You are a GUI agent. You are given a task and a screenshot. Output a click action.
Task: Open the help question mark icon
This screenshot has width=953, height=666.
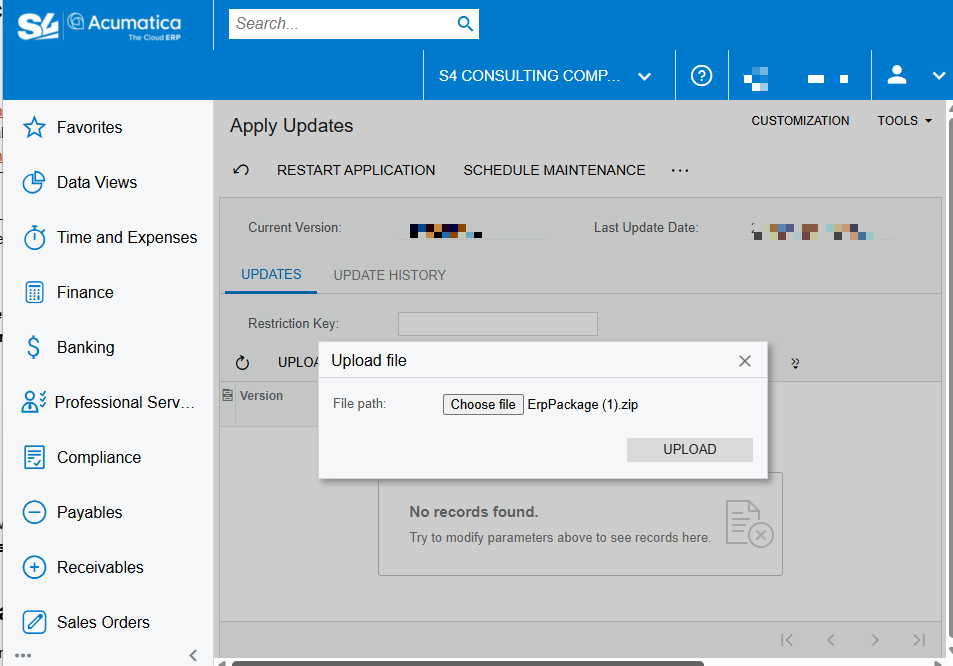click(x=702, y=76)
